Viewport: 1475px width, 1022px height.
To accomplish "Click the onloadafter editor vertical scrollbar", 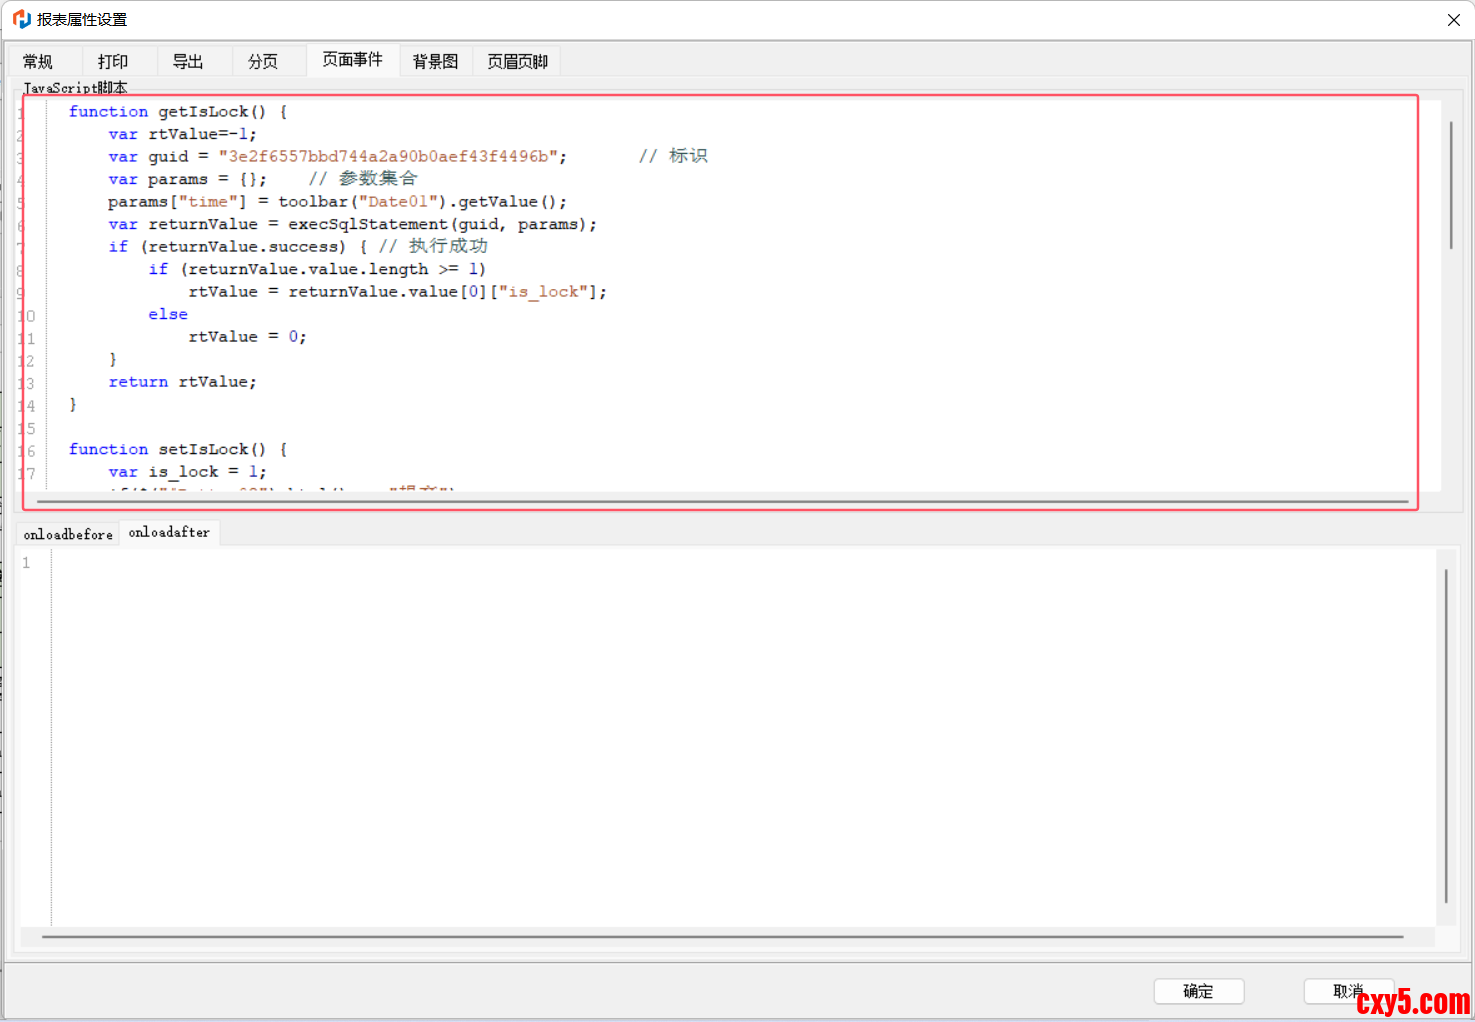I will pyautogui.click(x=1446, y=735).
